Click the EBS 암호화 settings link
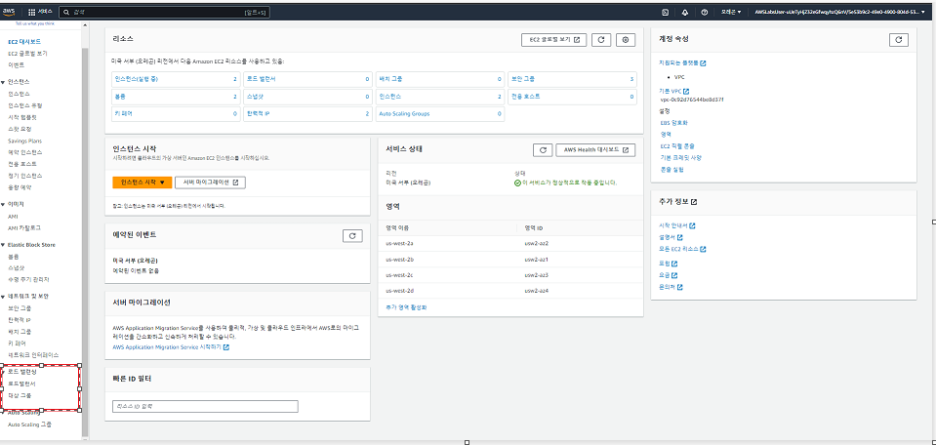The image size is (936, 445). pos(674,122)
